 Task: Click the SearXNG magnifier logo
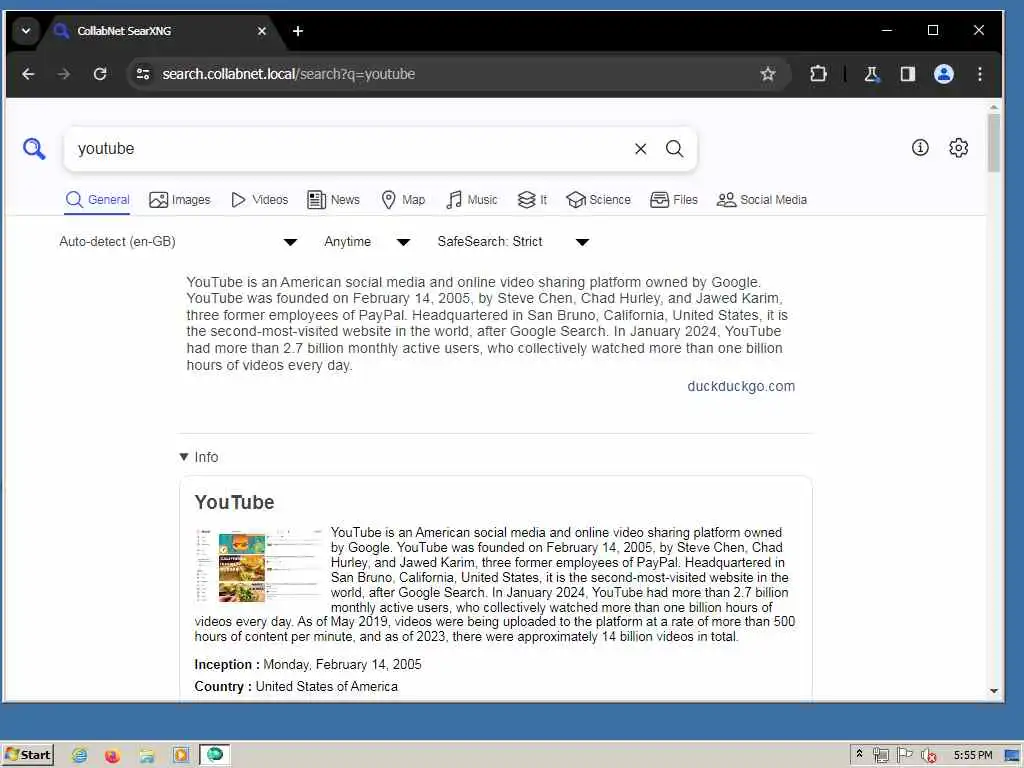34,148
